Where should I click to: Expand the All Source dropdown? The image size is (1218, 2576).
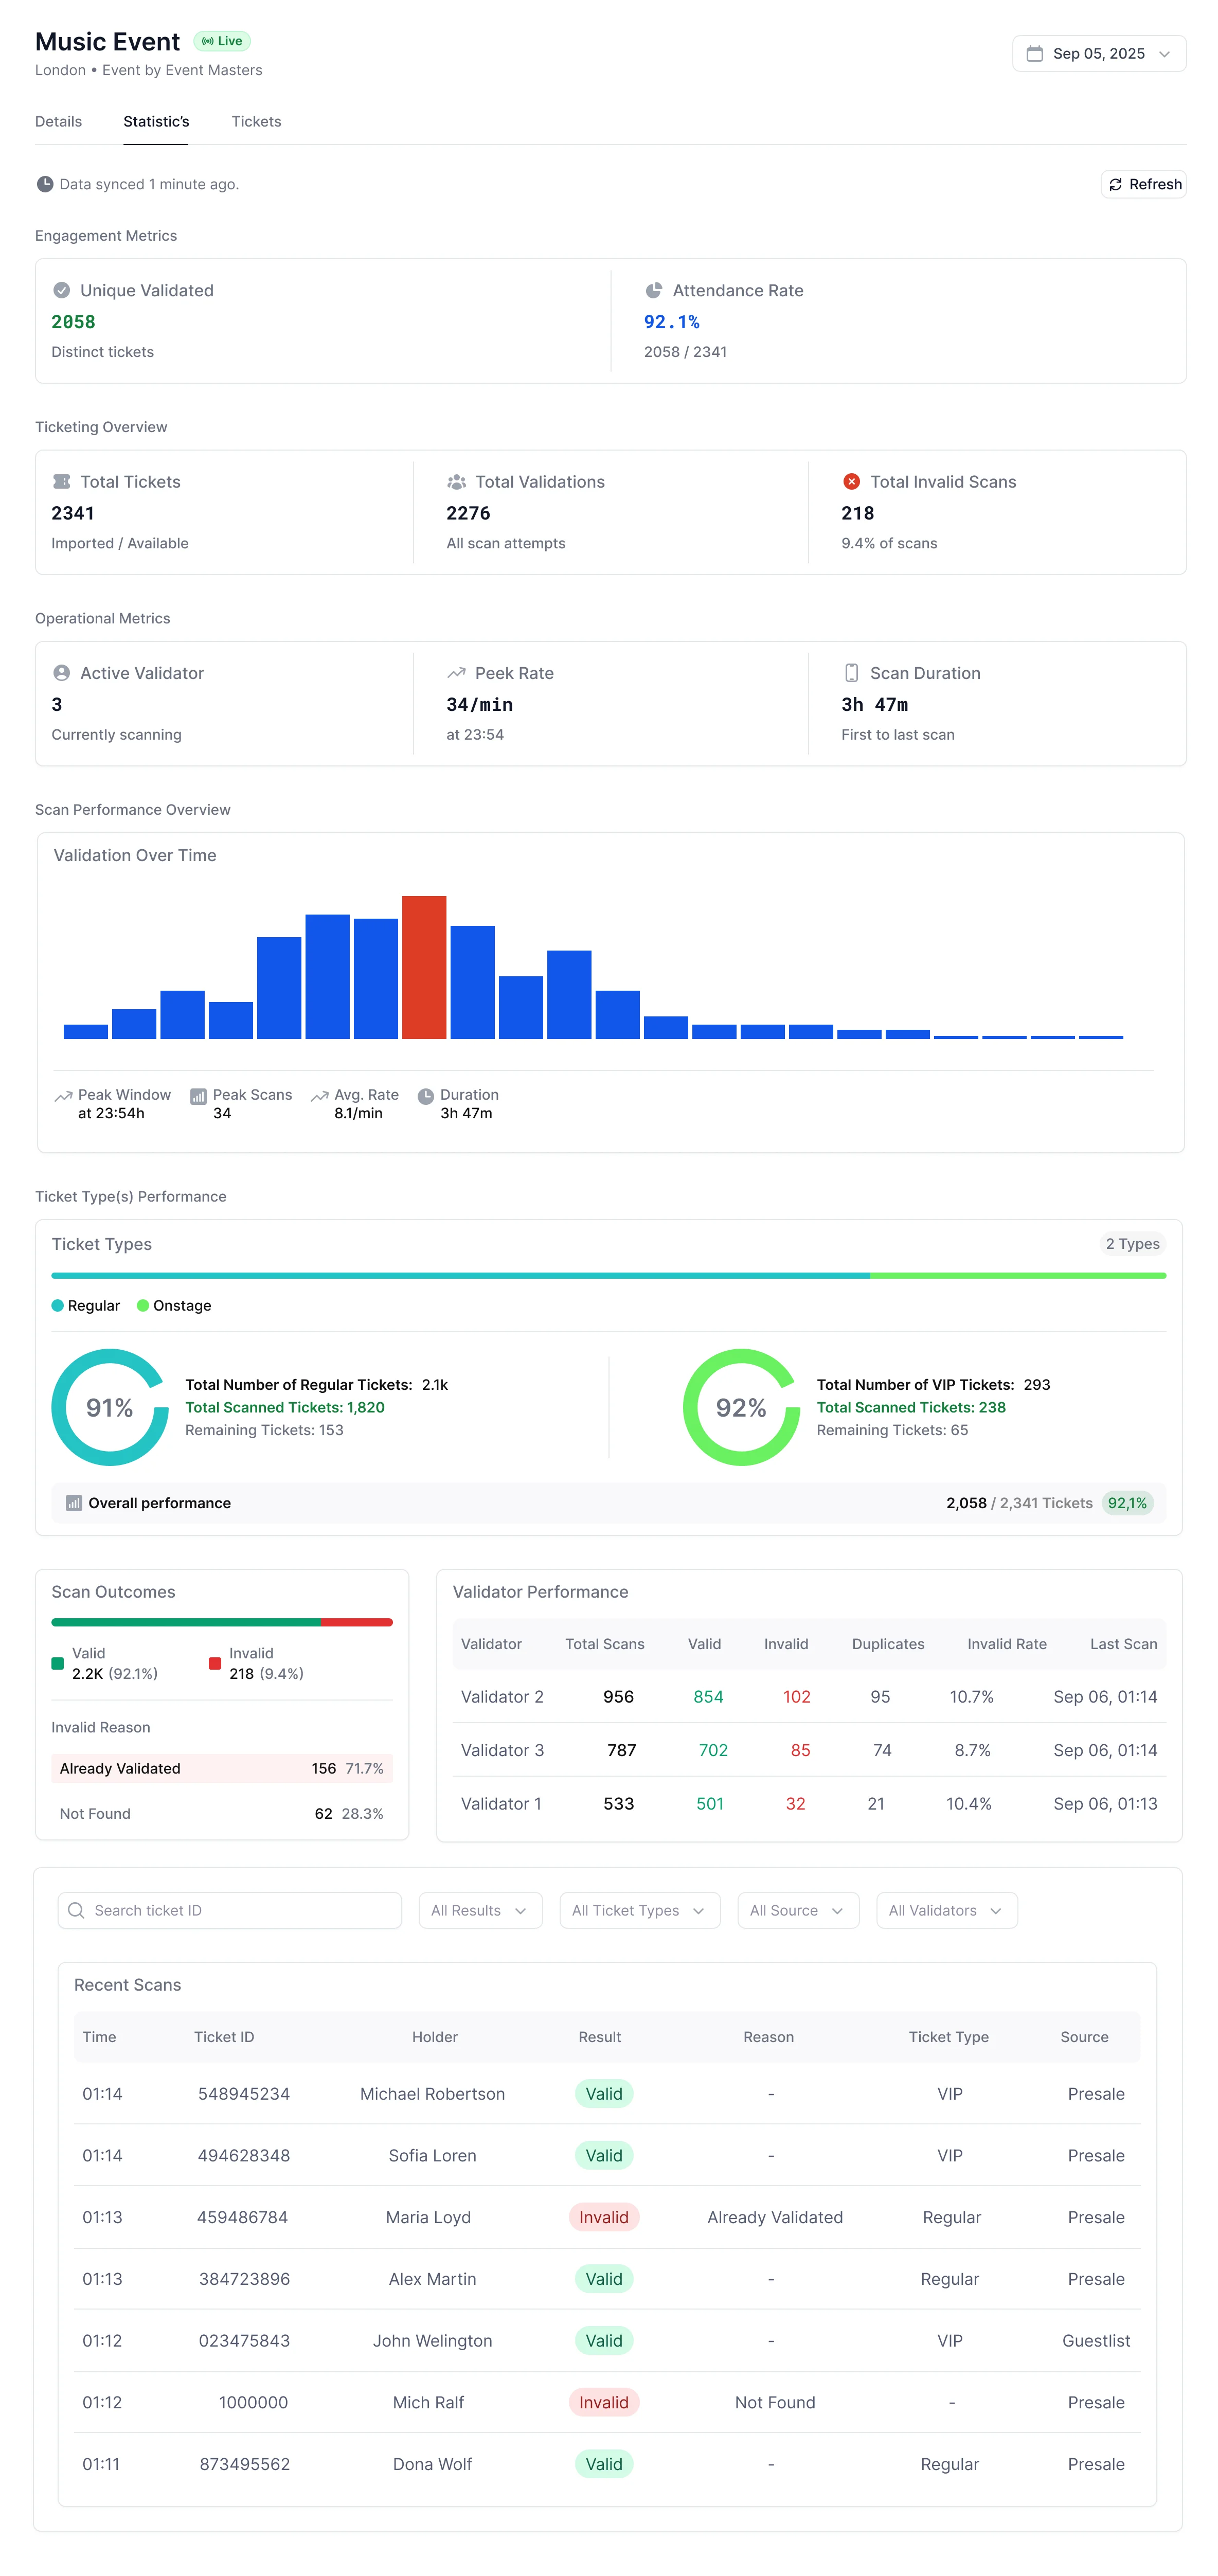coord(797,1910)
